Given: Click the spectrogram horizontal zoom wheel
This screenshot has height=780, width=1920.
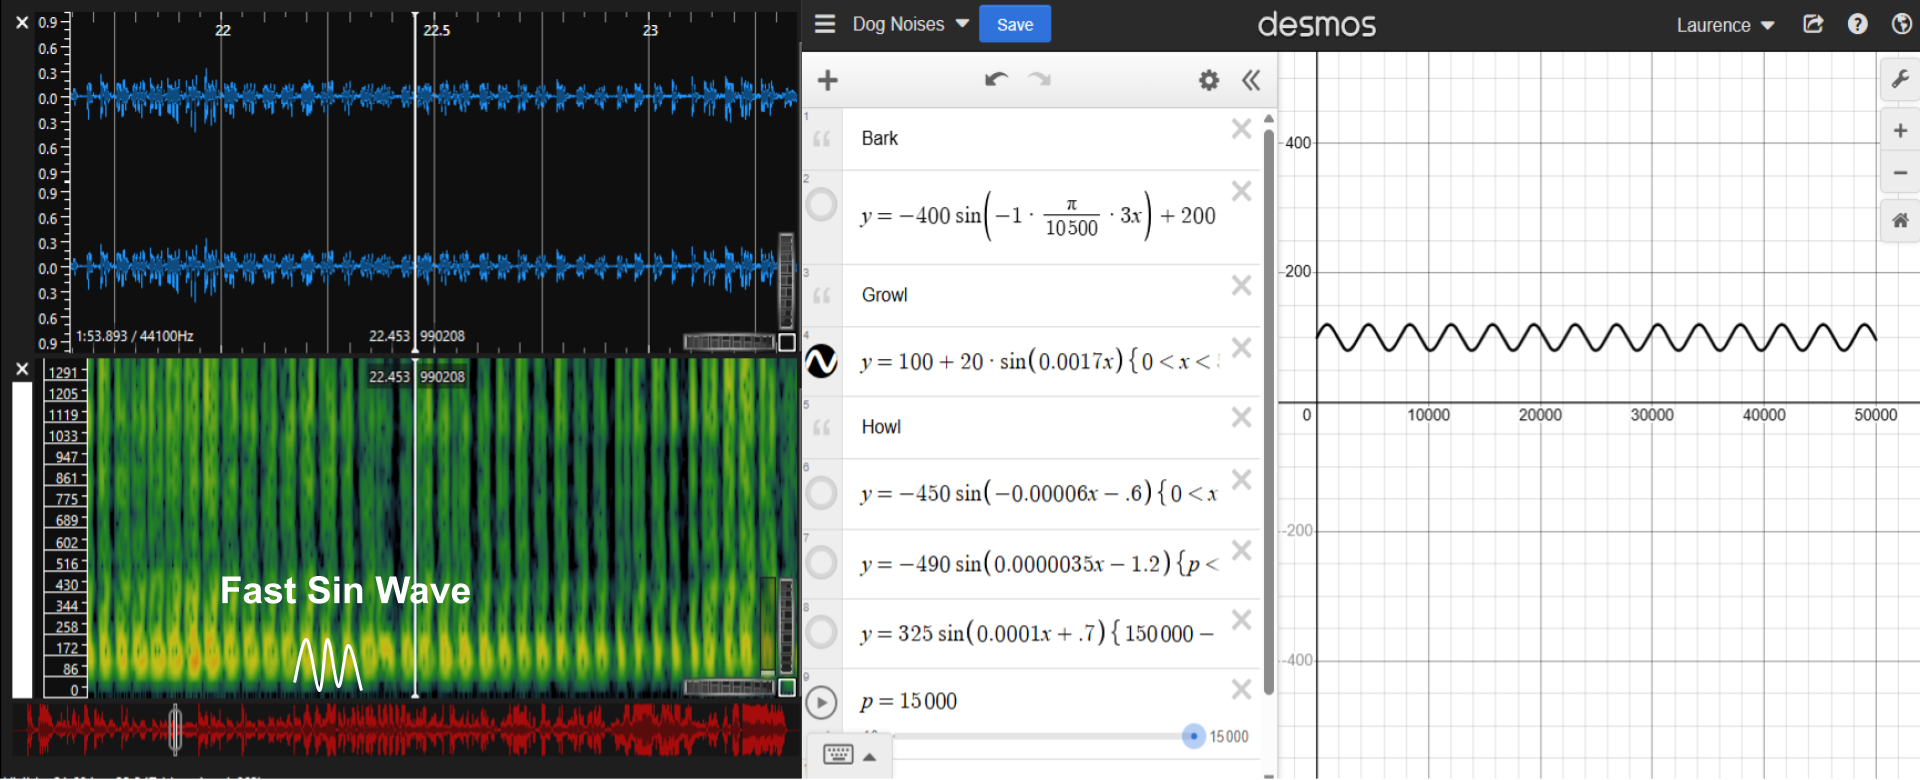Looking at the screenshot, I should click(x=729, y=687).
